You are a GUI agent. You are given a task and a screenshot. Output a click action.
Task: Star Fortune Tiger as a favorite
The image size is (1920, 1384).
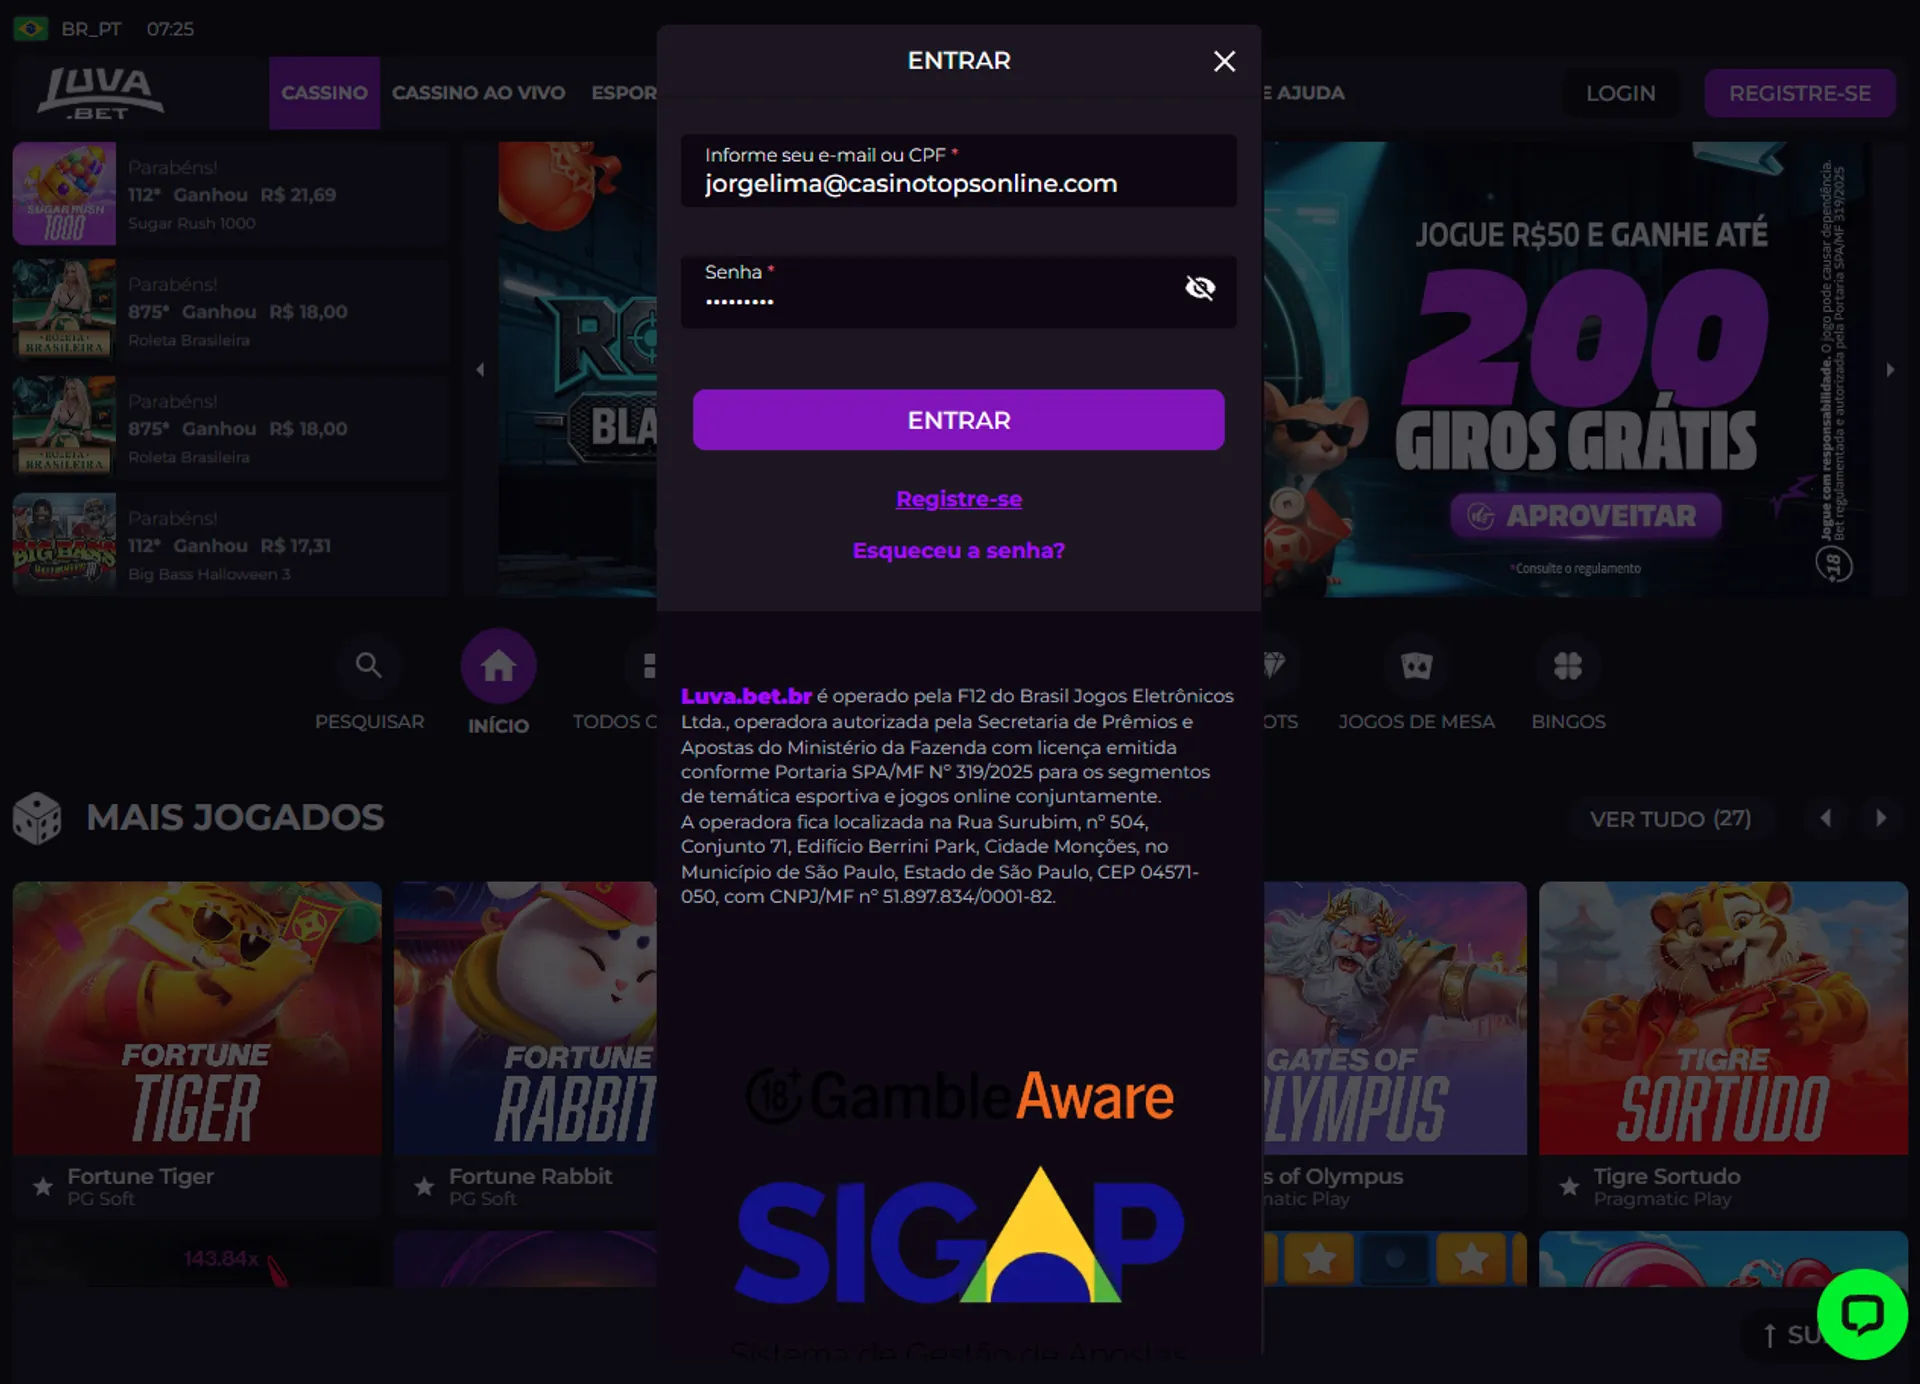(42, 1187)
